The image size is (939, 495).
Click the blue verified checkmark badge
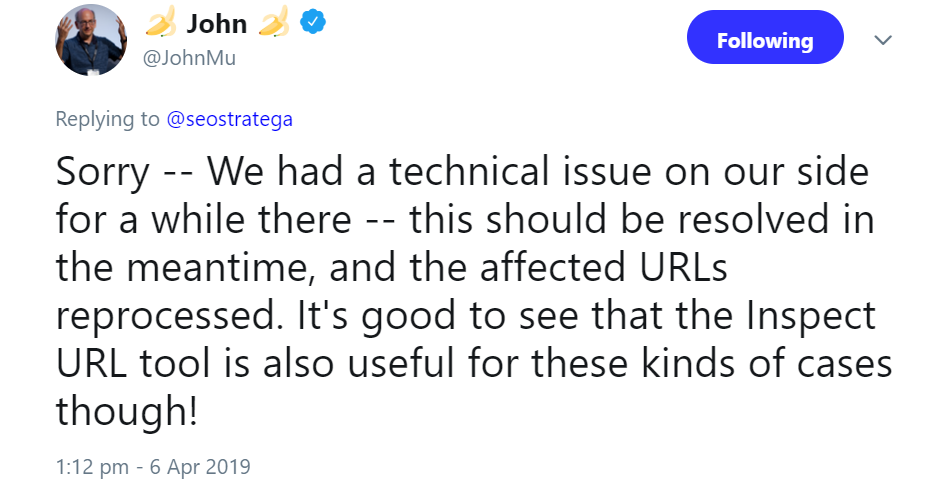(311, 23)
